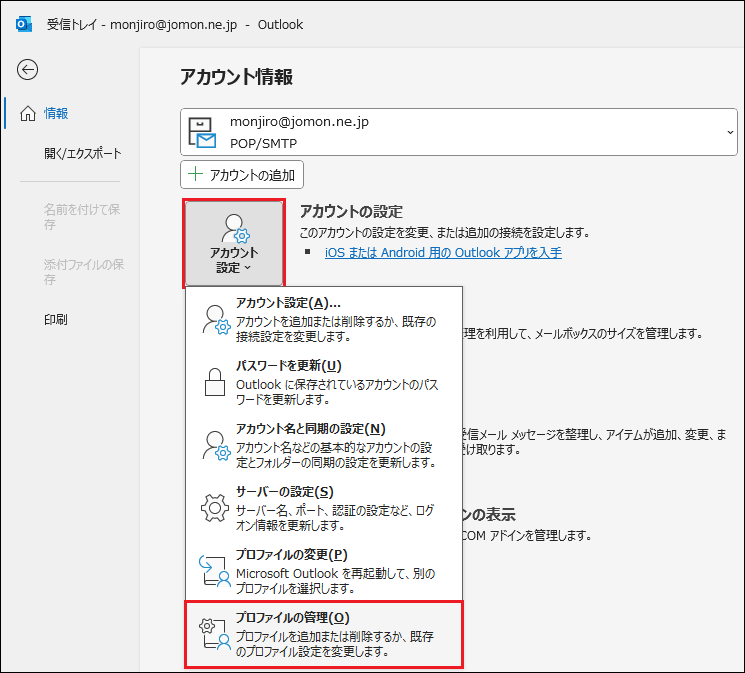Click the person-gear icon for アカウント設定(A)
Image resolution: width=745 pixels, height=673 pixels.
pos(216,319)
